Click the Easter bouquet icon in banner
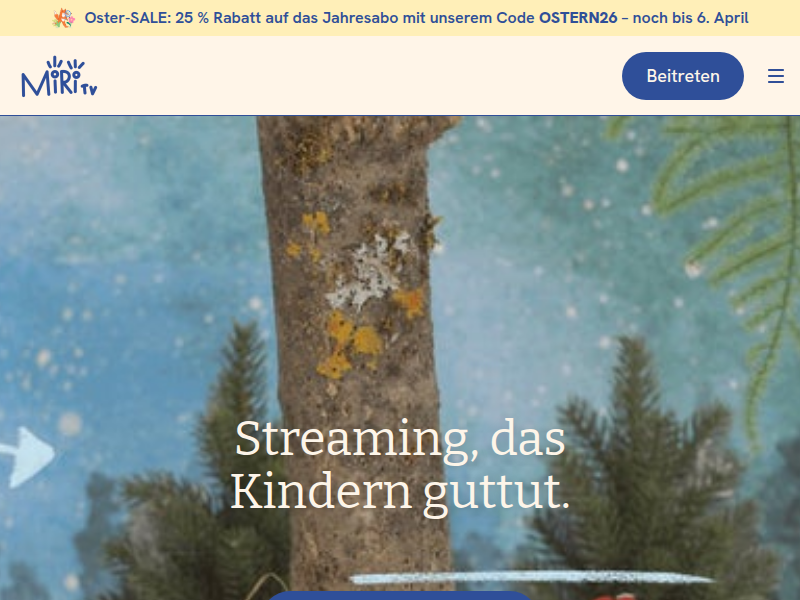The height and width of the screenshot is (600, 800). pos(64,18)
